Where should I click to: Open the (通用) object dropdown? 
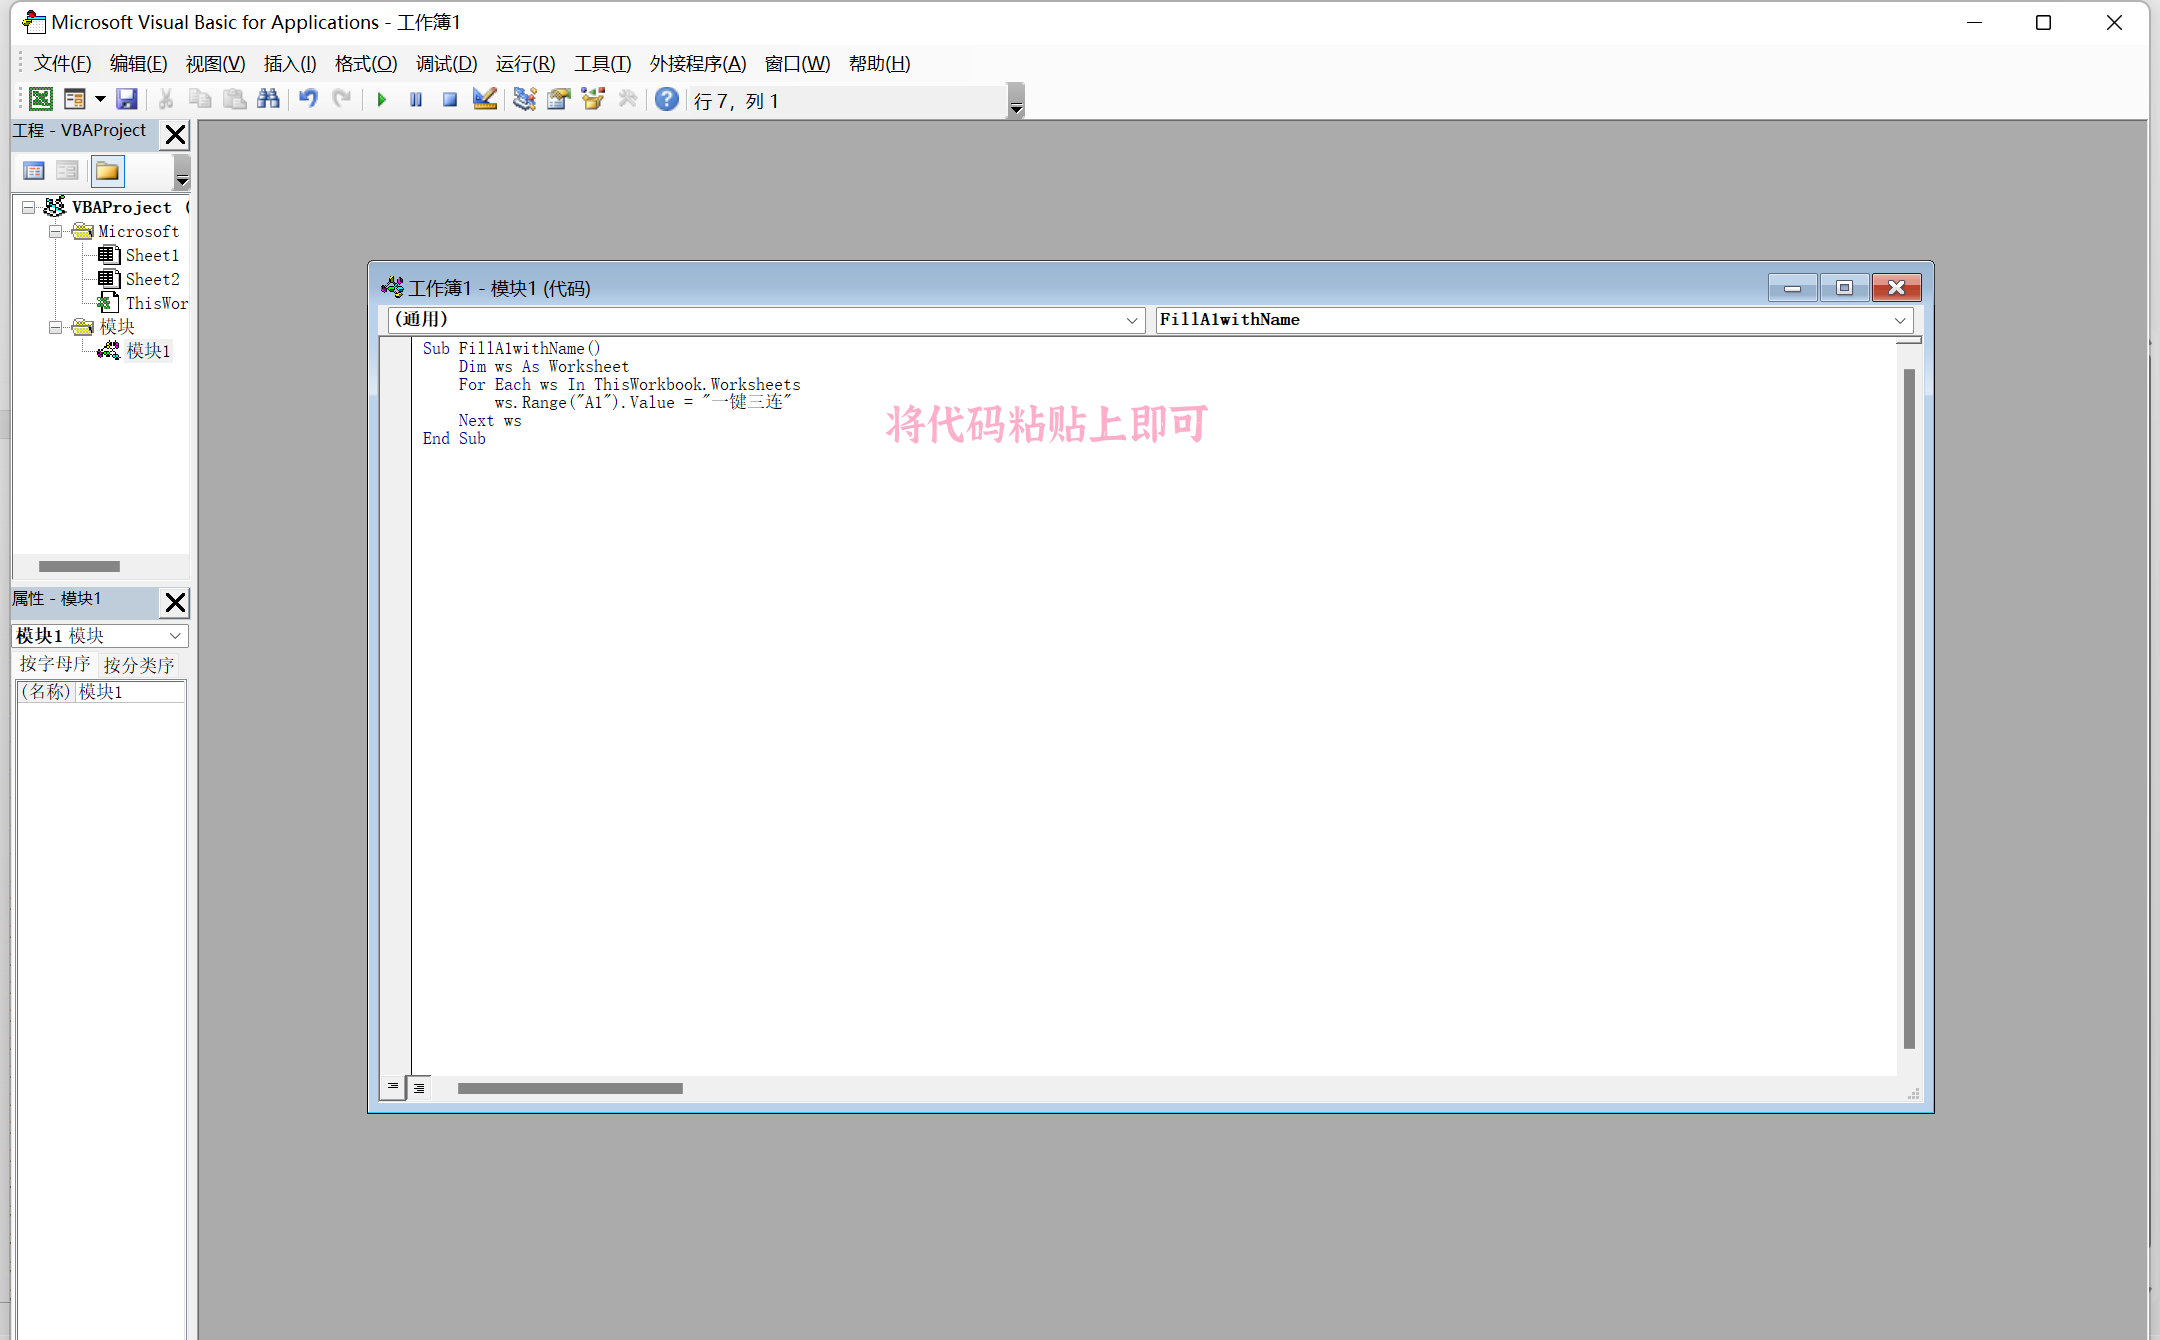(1131, 319)
